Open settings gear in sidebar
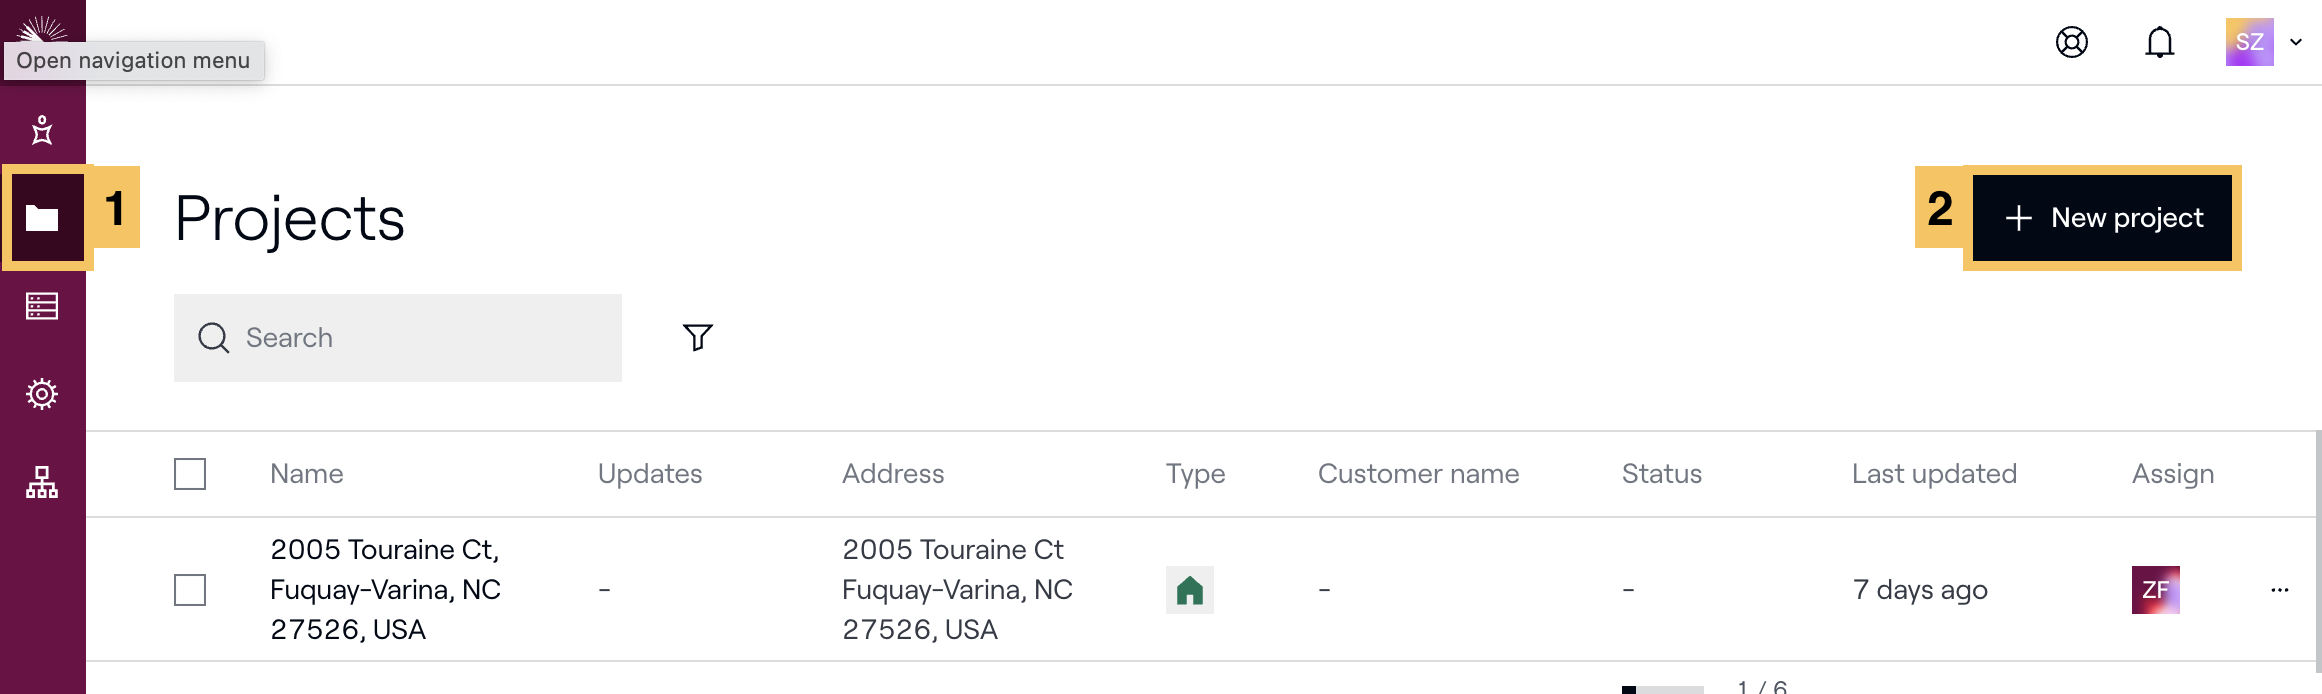Viewport: 2322px width, 694px height. pos(42,394)
